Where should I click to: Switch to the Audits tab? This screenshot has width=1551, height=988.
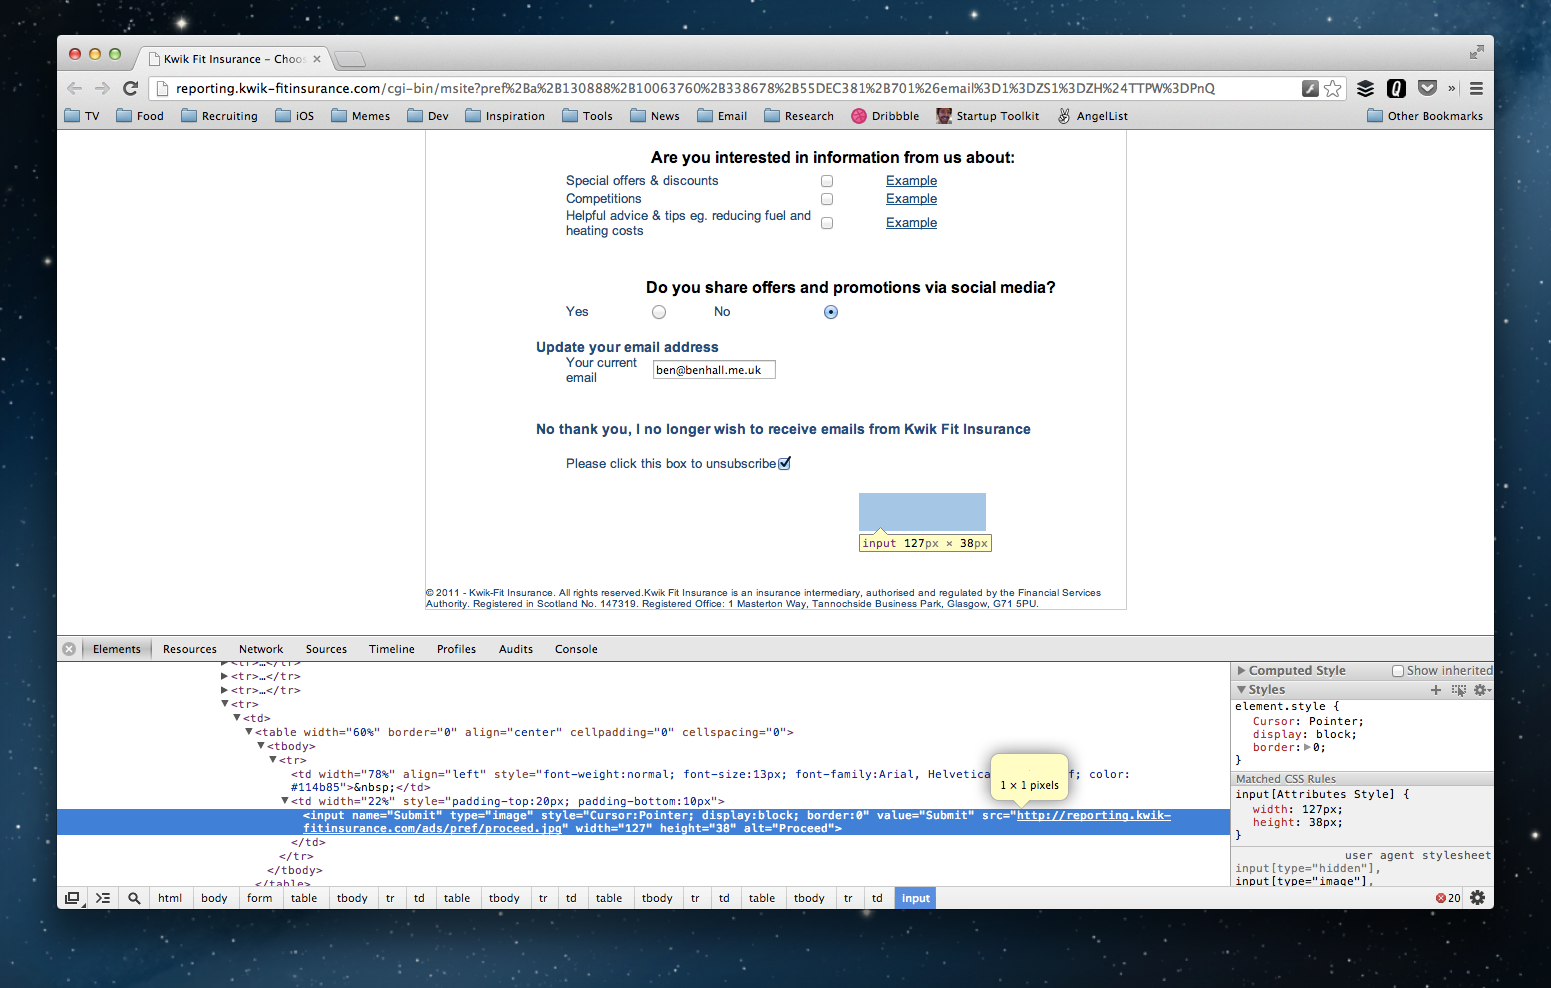(x=516, y=649)
